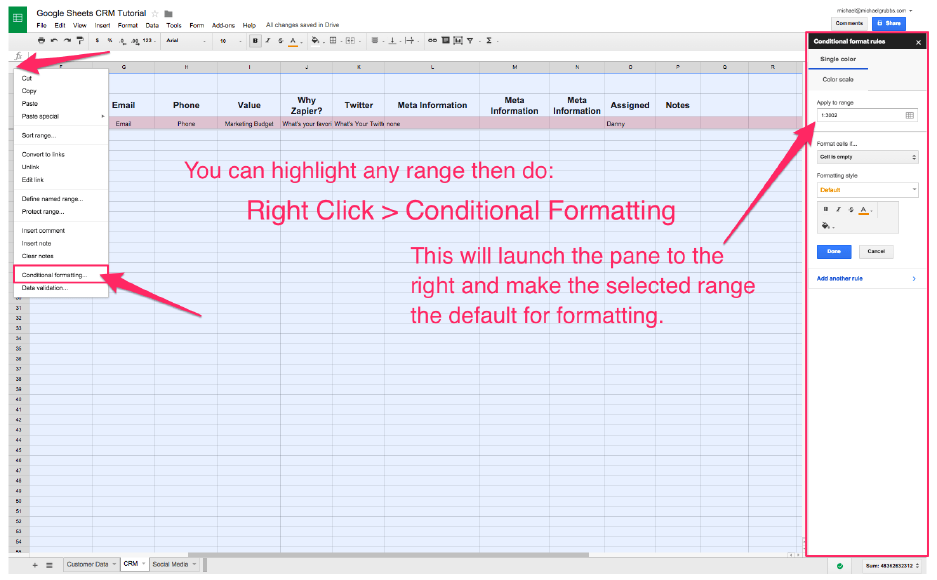Switch to the Customer Data sheet tab
Viewport: 937px width, 580px height.
click(91, 564)
